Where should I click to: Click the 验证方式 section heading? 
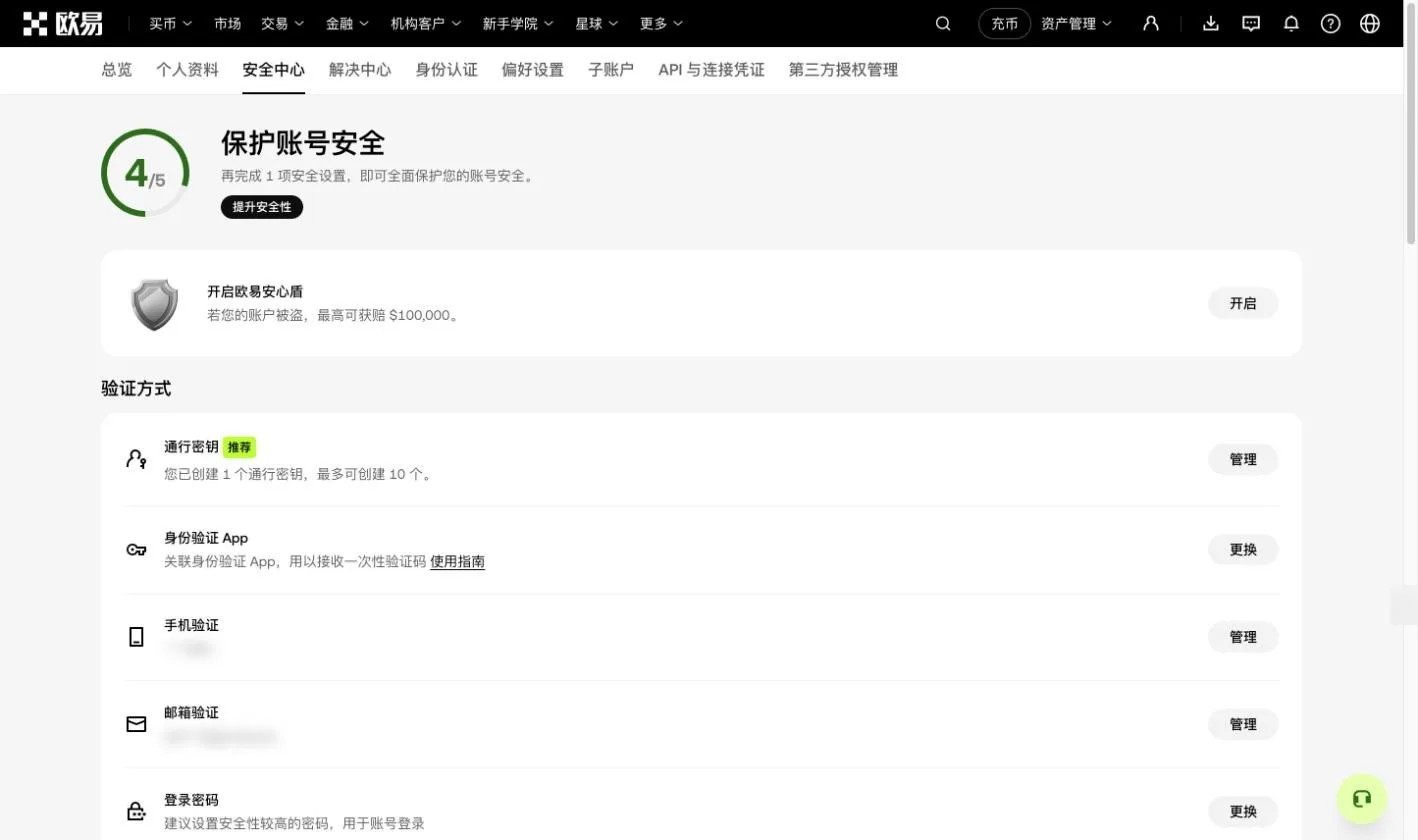click(136, 389)
